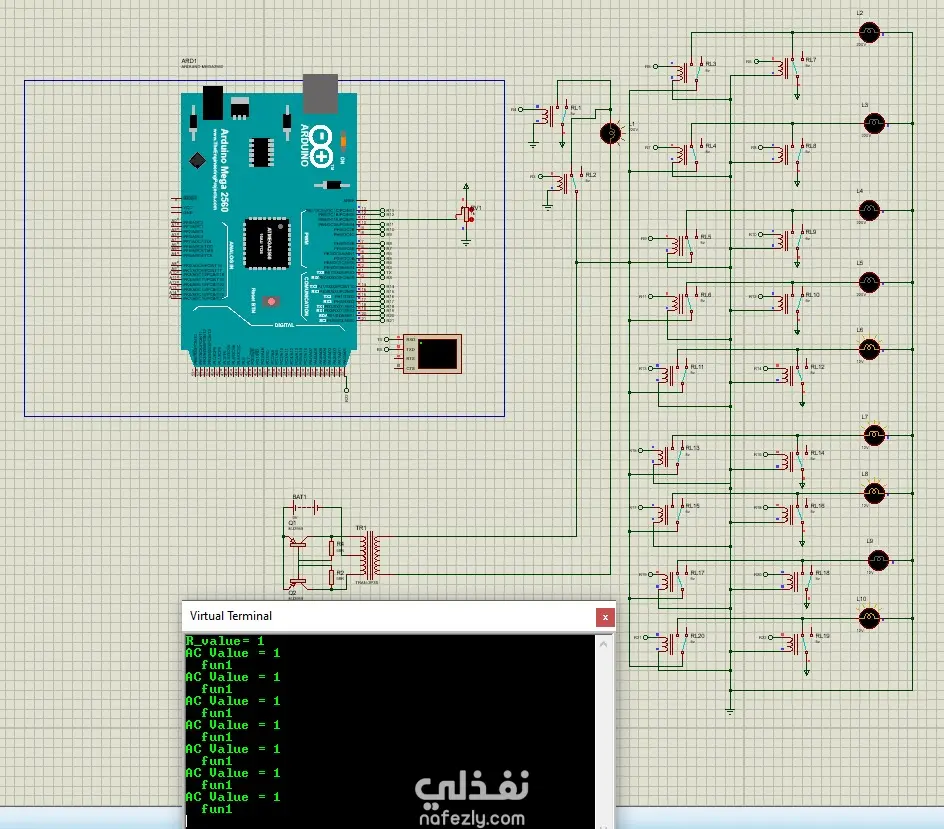Select lamp L9
The height and width of the screenshot is (829, 944).
878,560
